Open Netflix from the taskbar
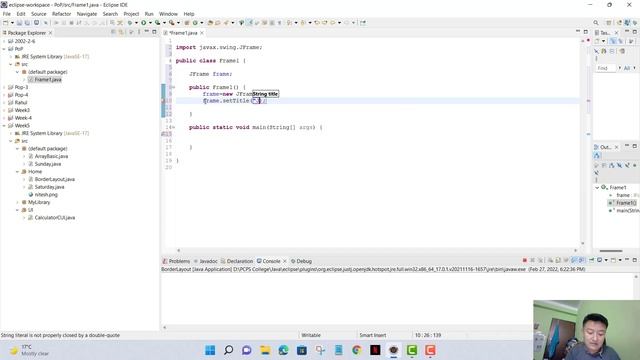 [375, 350]
